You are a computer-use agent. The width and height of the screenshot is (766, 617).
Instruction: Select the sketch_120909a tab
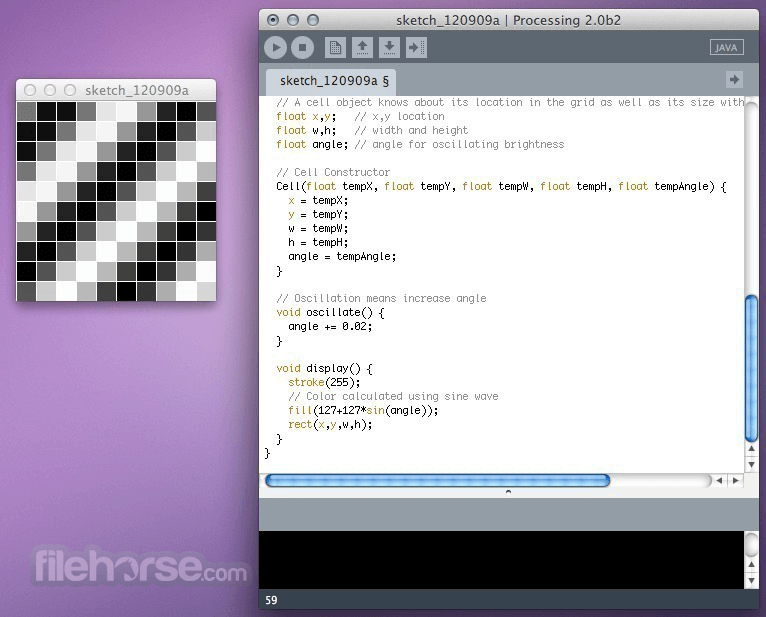[331, 81]
